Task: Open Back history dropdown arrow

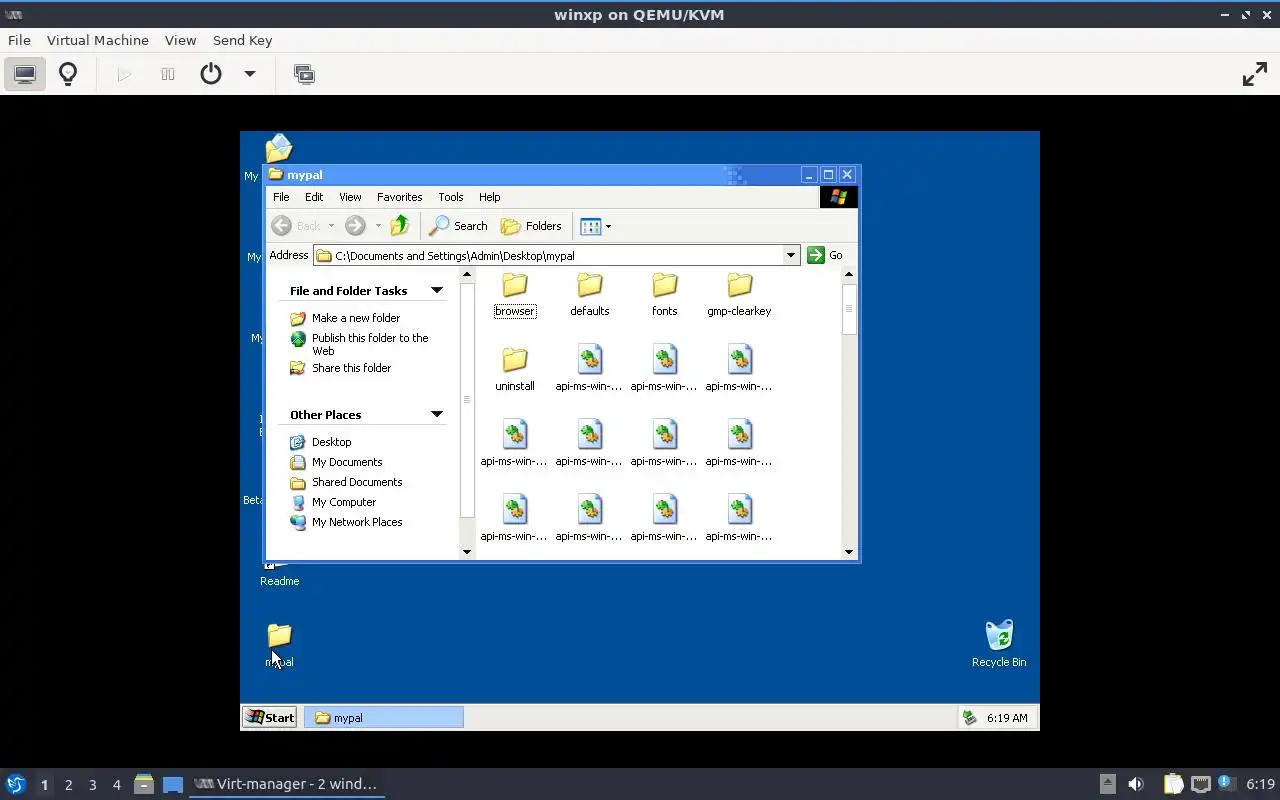Action: 331,226
